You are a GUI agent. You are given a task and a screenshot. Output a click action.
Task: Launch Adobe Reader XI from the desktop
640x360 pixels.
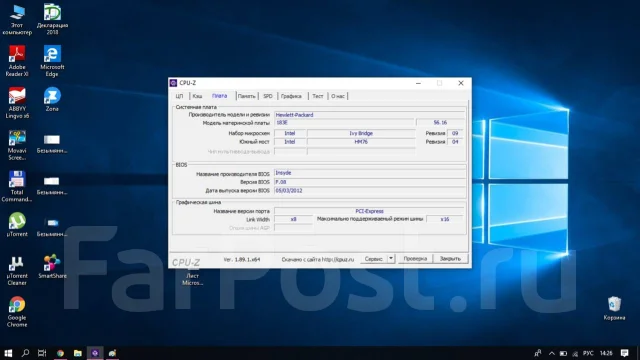17,61
